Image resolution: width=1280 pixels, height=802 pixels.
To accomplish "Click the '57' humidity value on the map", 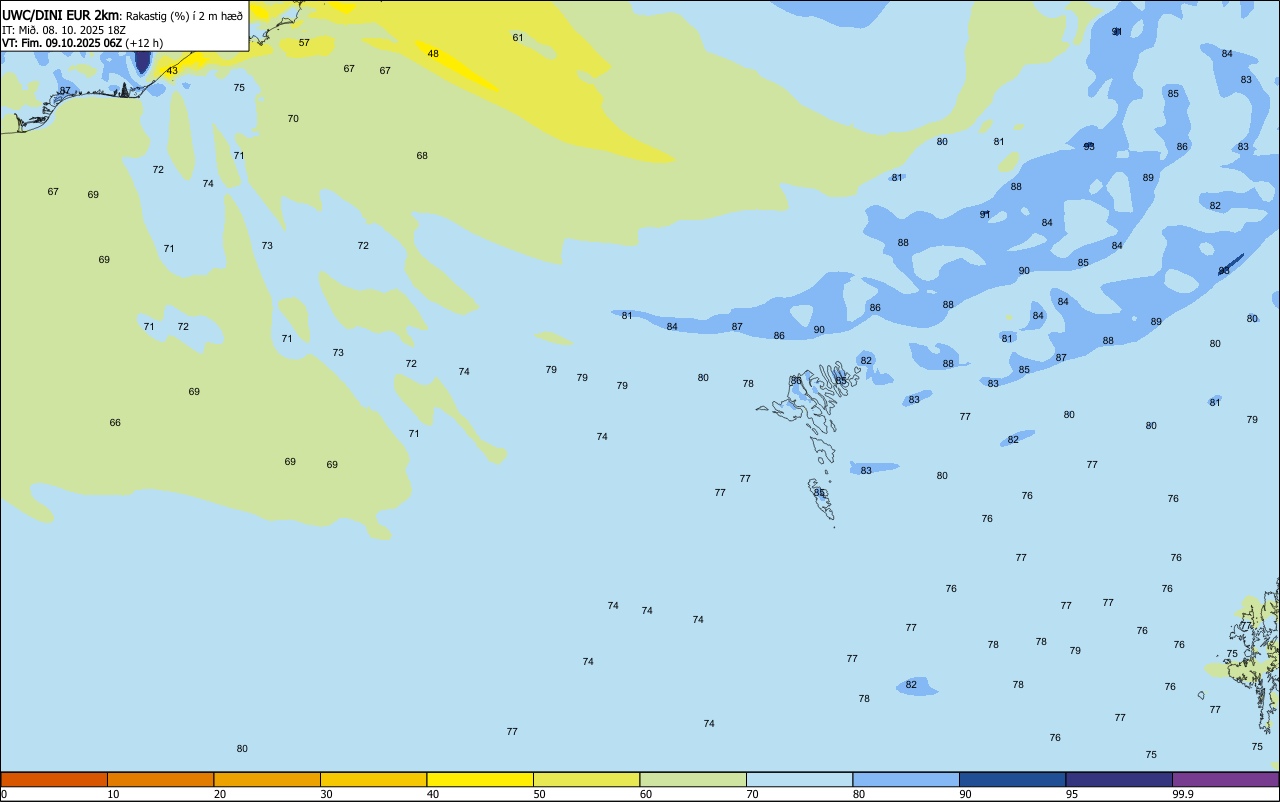I will coord(304,43).
